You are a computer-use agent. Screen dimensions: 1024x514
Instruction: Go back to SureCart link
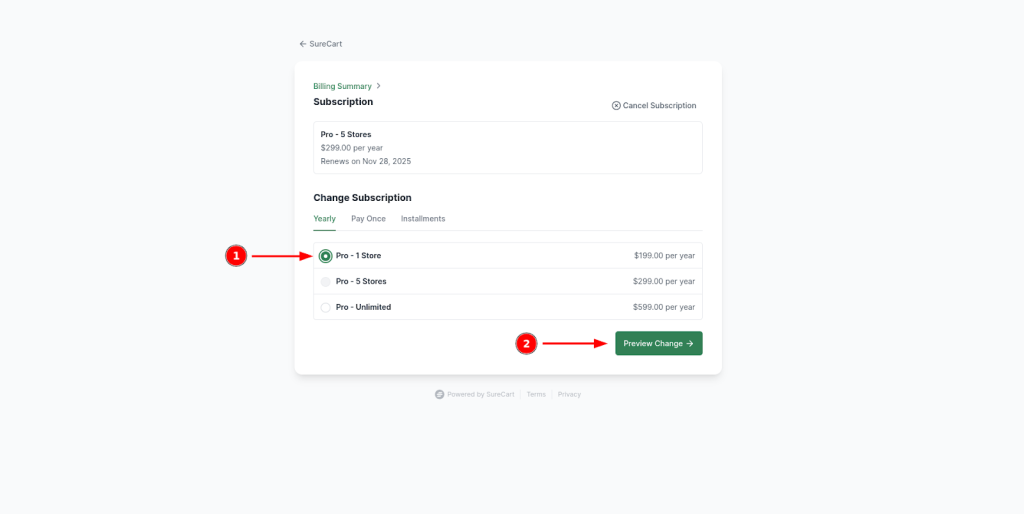[x=326, y=44]
